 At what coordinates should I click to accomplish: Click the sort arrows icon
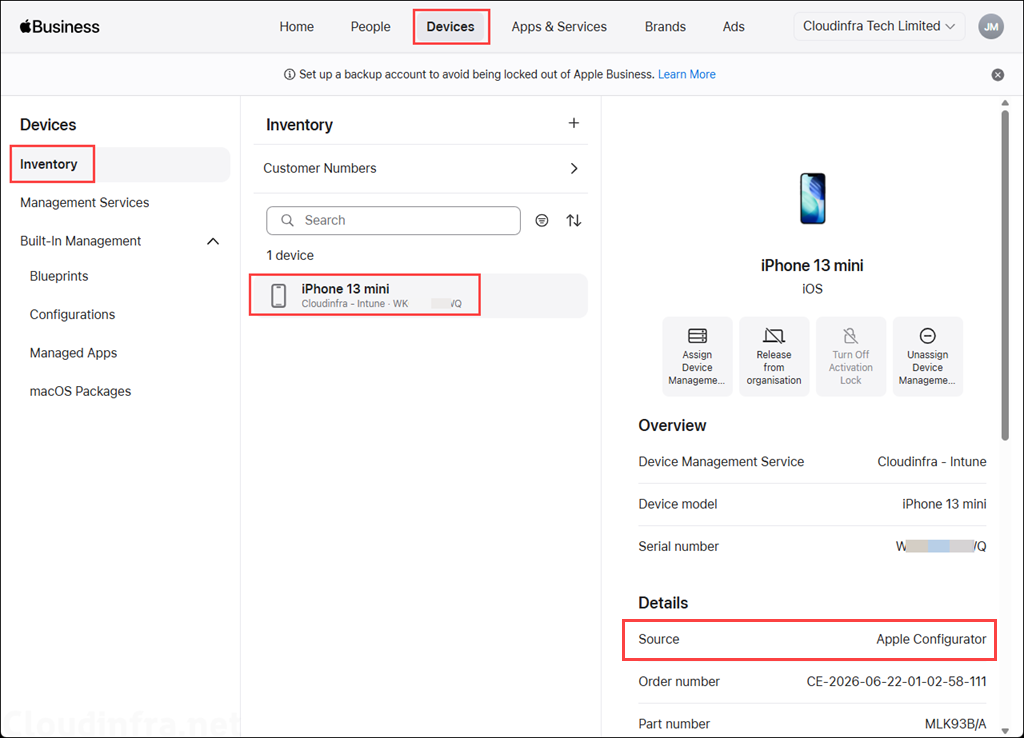click(x=573, y=221)
